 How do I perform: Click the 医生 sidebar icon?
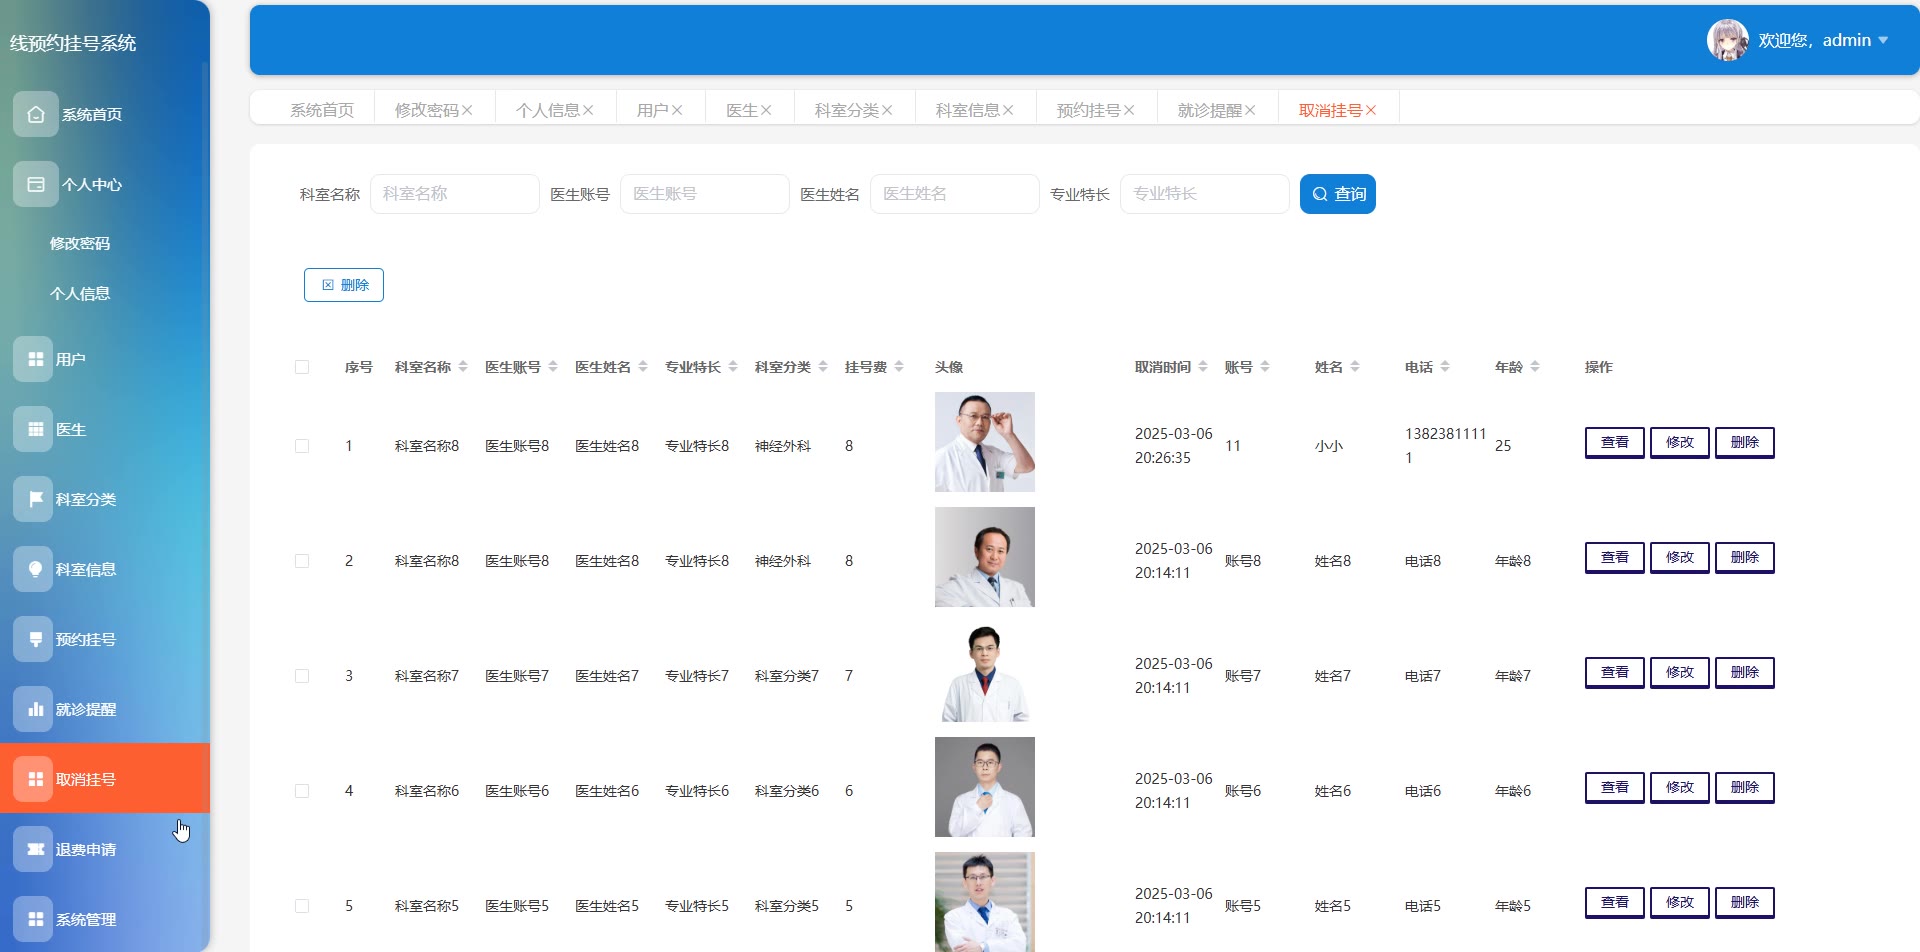34,429
